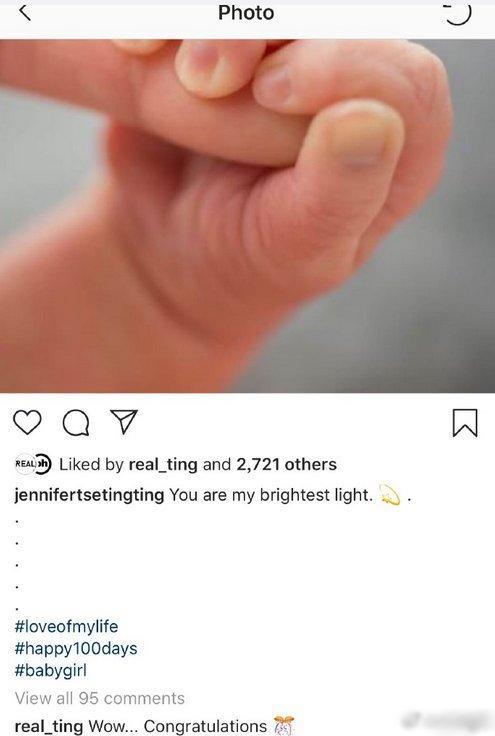Image resolution: width=495 pixels, height=736 pixels.
Task: Tap the back arrow icon
Action: (x=25, y=12)
